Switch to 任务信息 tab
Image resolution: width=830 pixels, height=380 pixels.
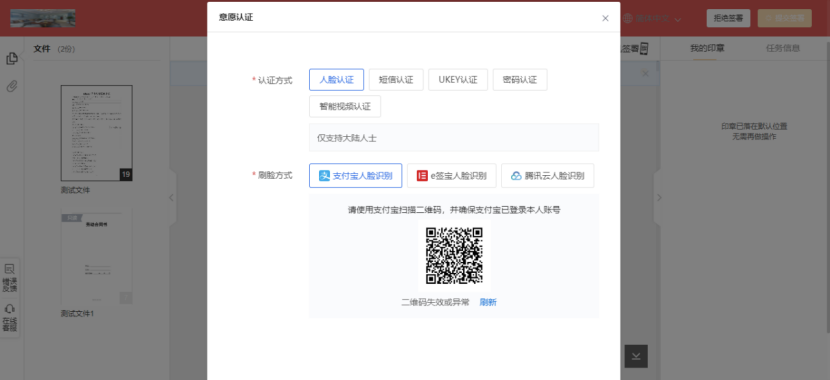point(783,48)
